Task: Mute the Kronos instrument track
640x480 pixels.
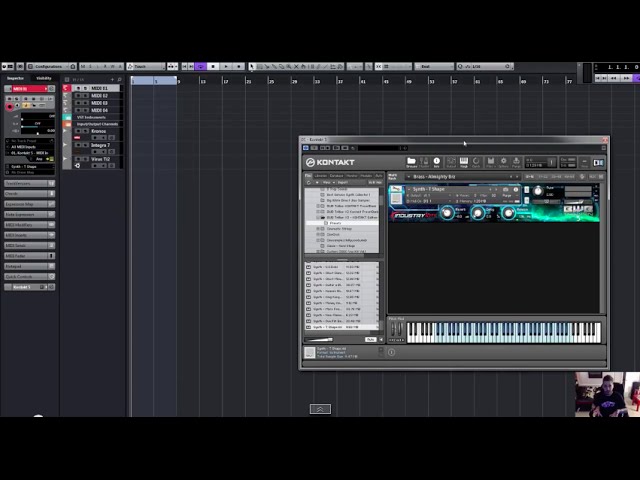Action: pos(78,131)
